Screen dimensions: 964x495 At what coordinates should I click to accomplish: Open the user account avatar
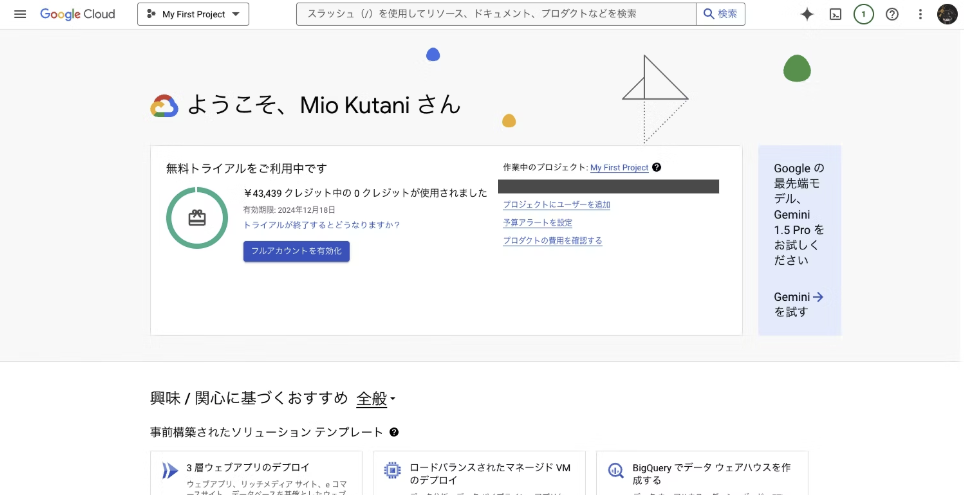tap(947, 14)
